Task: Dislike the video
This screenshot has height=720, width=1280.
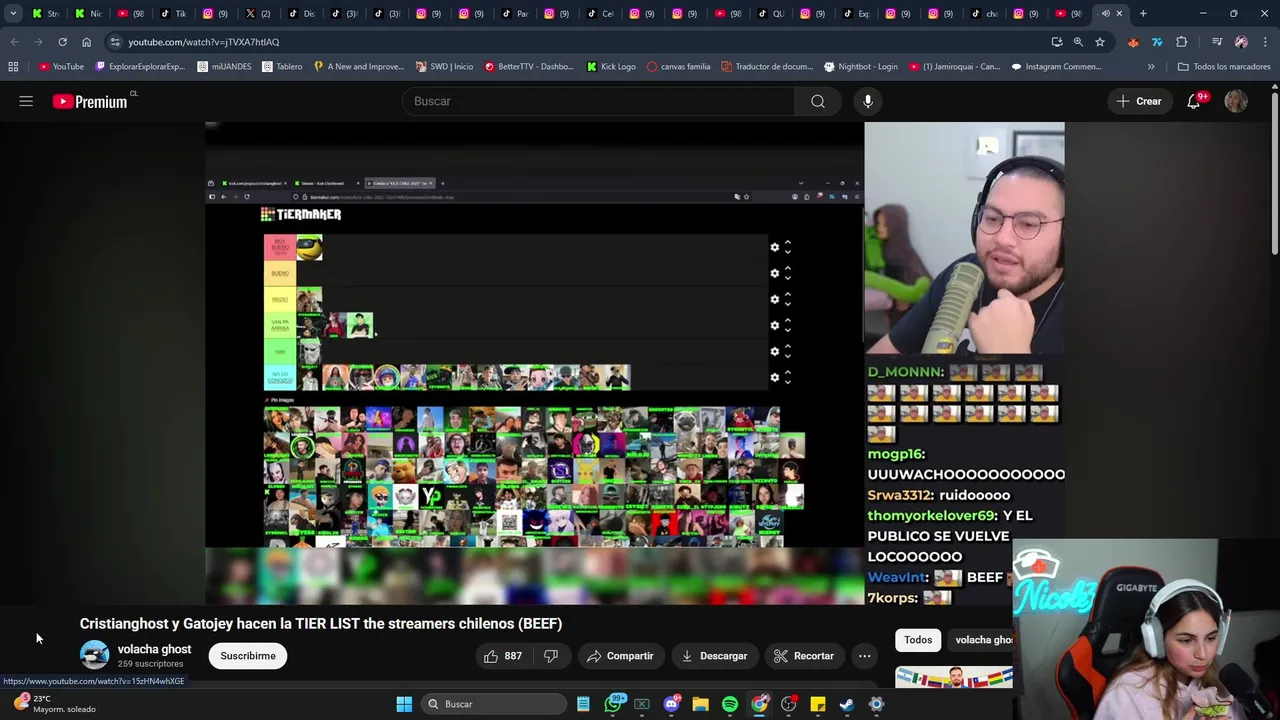Action: pyautogui.click(x=551, y=656)
